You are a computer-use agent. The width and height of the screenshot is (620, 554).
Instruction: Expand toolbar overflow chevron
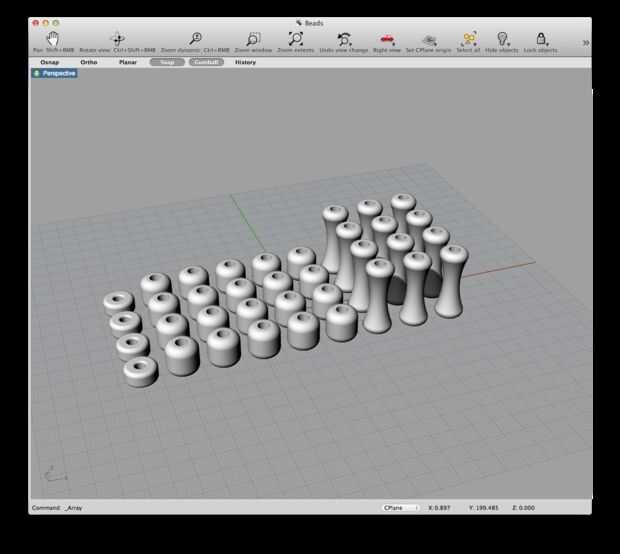tap(586, 42)
